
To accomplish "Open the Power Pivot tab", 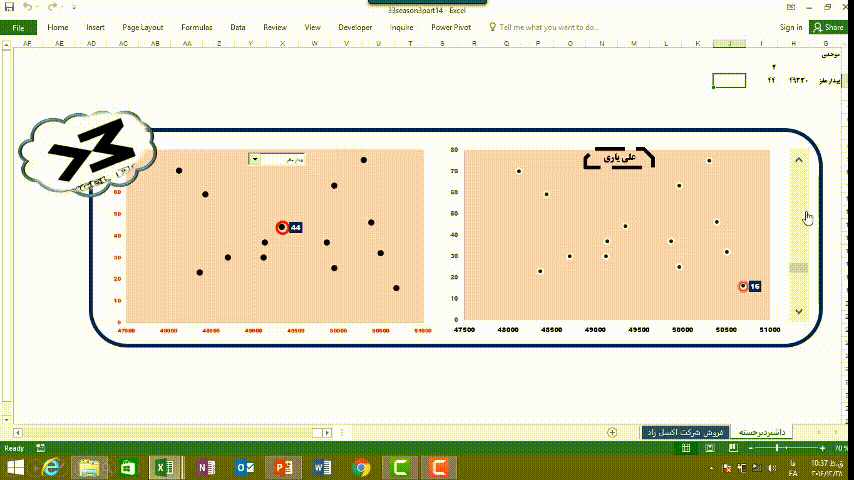I will 453,27.
